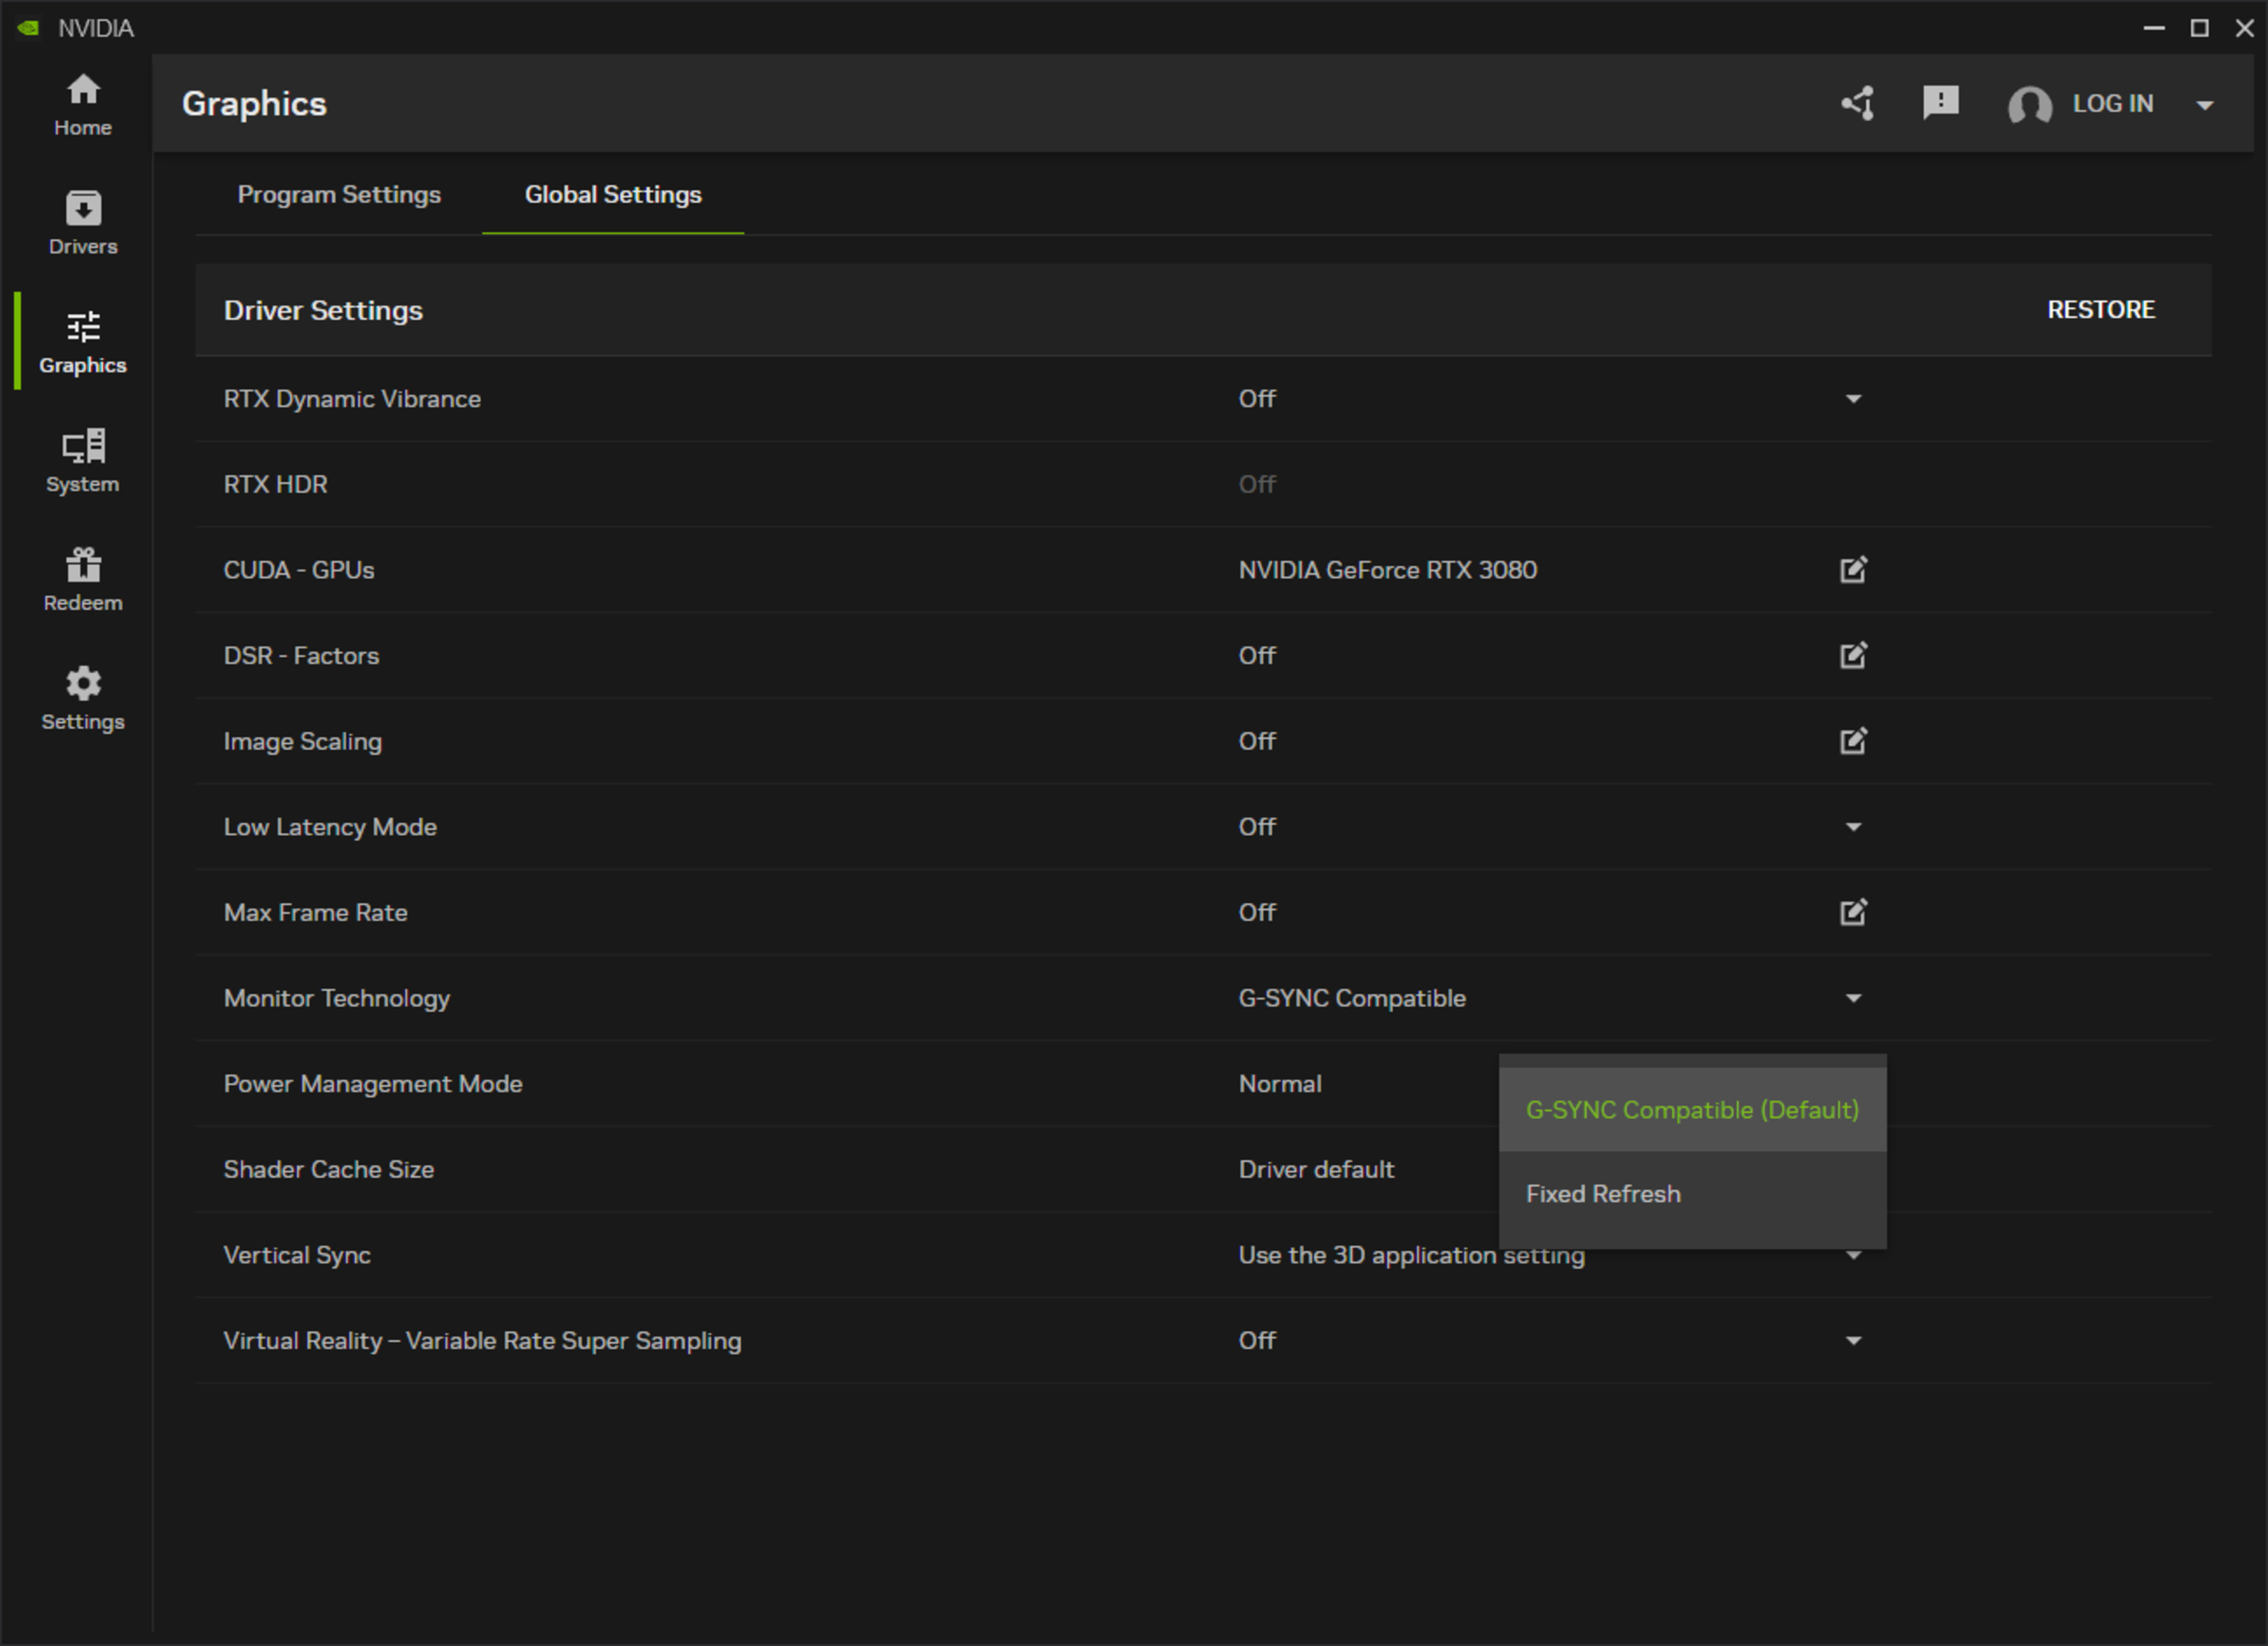
Task: Choose Fixed Refresh option
Action: [x=1603, y=1194]
